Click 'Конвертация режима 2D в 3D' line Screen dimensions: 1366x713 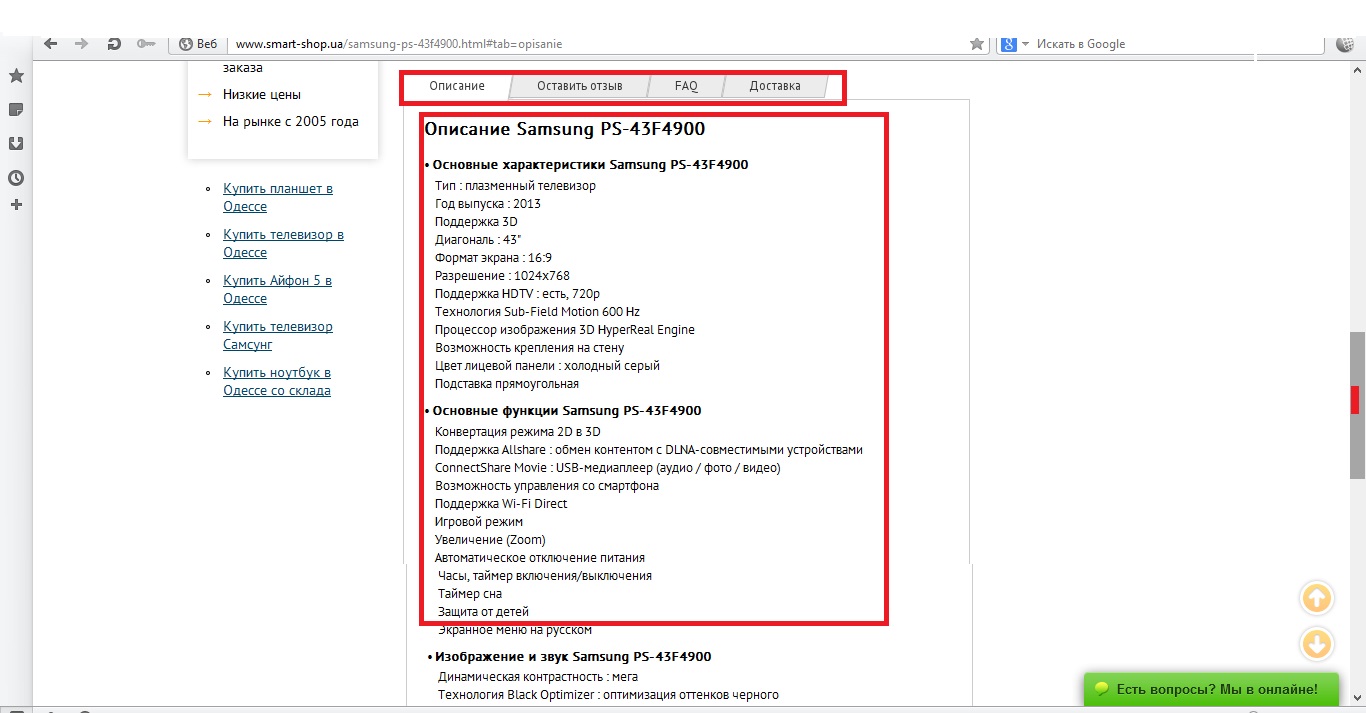[x=518, y=432]
